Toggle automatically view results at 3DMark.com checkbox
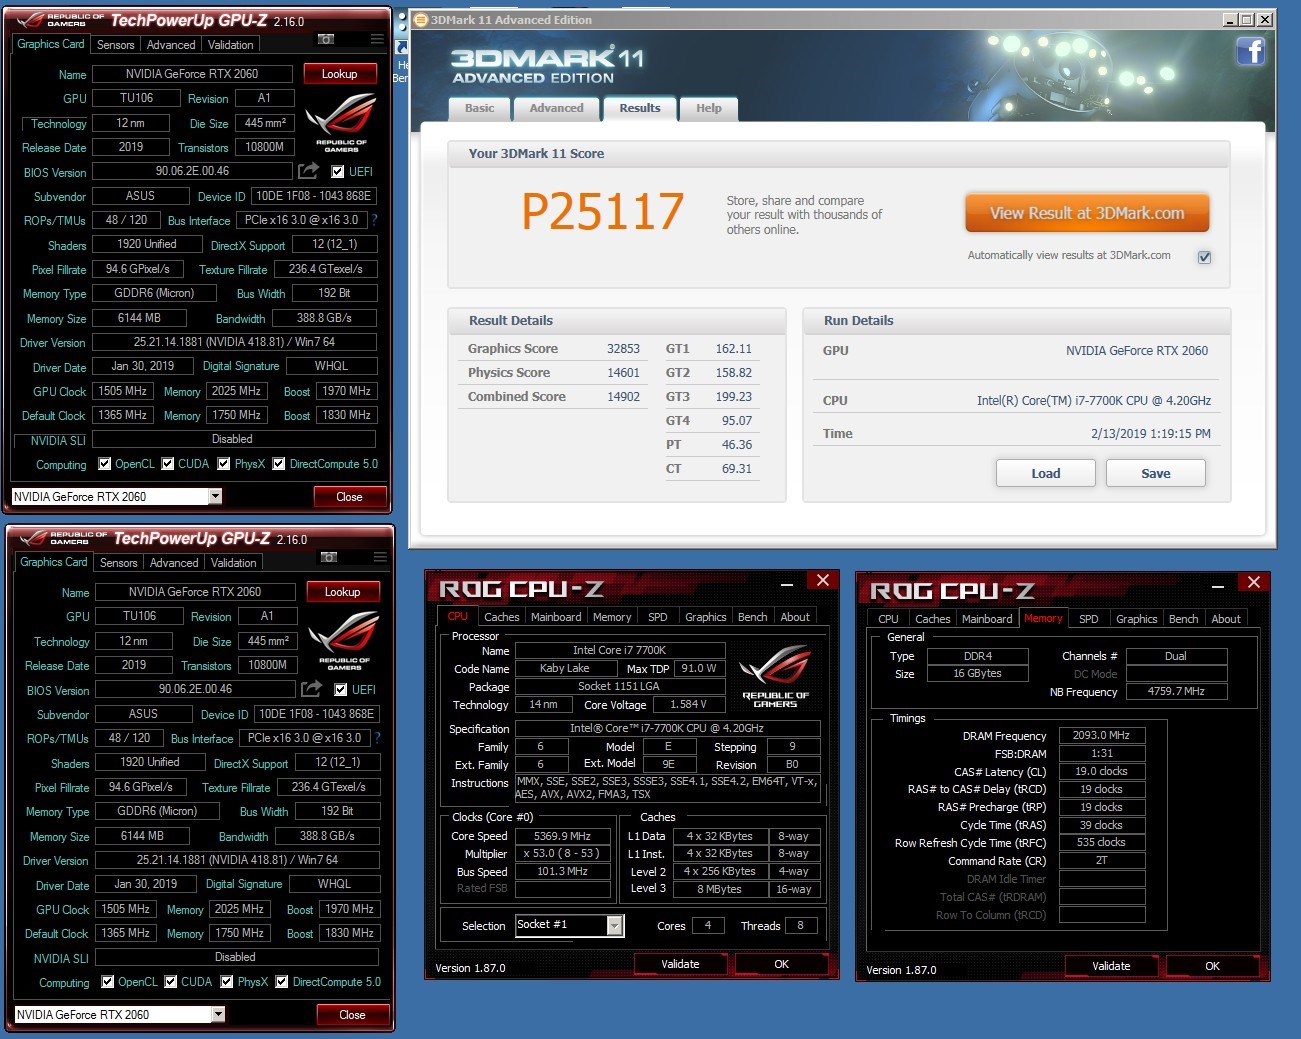 point(1205,257)
